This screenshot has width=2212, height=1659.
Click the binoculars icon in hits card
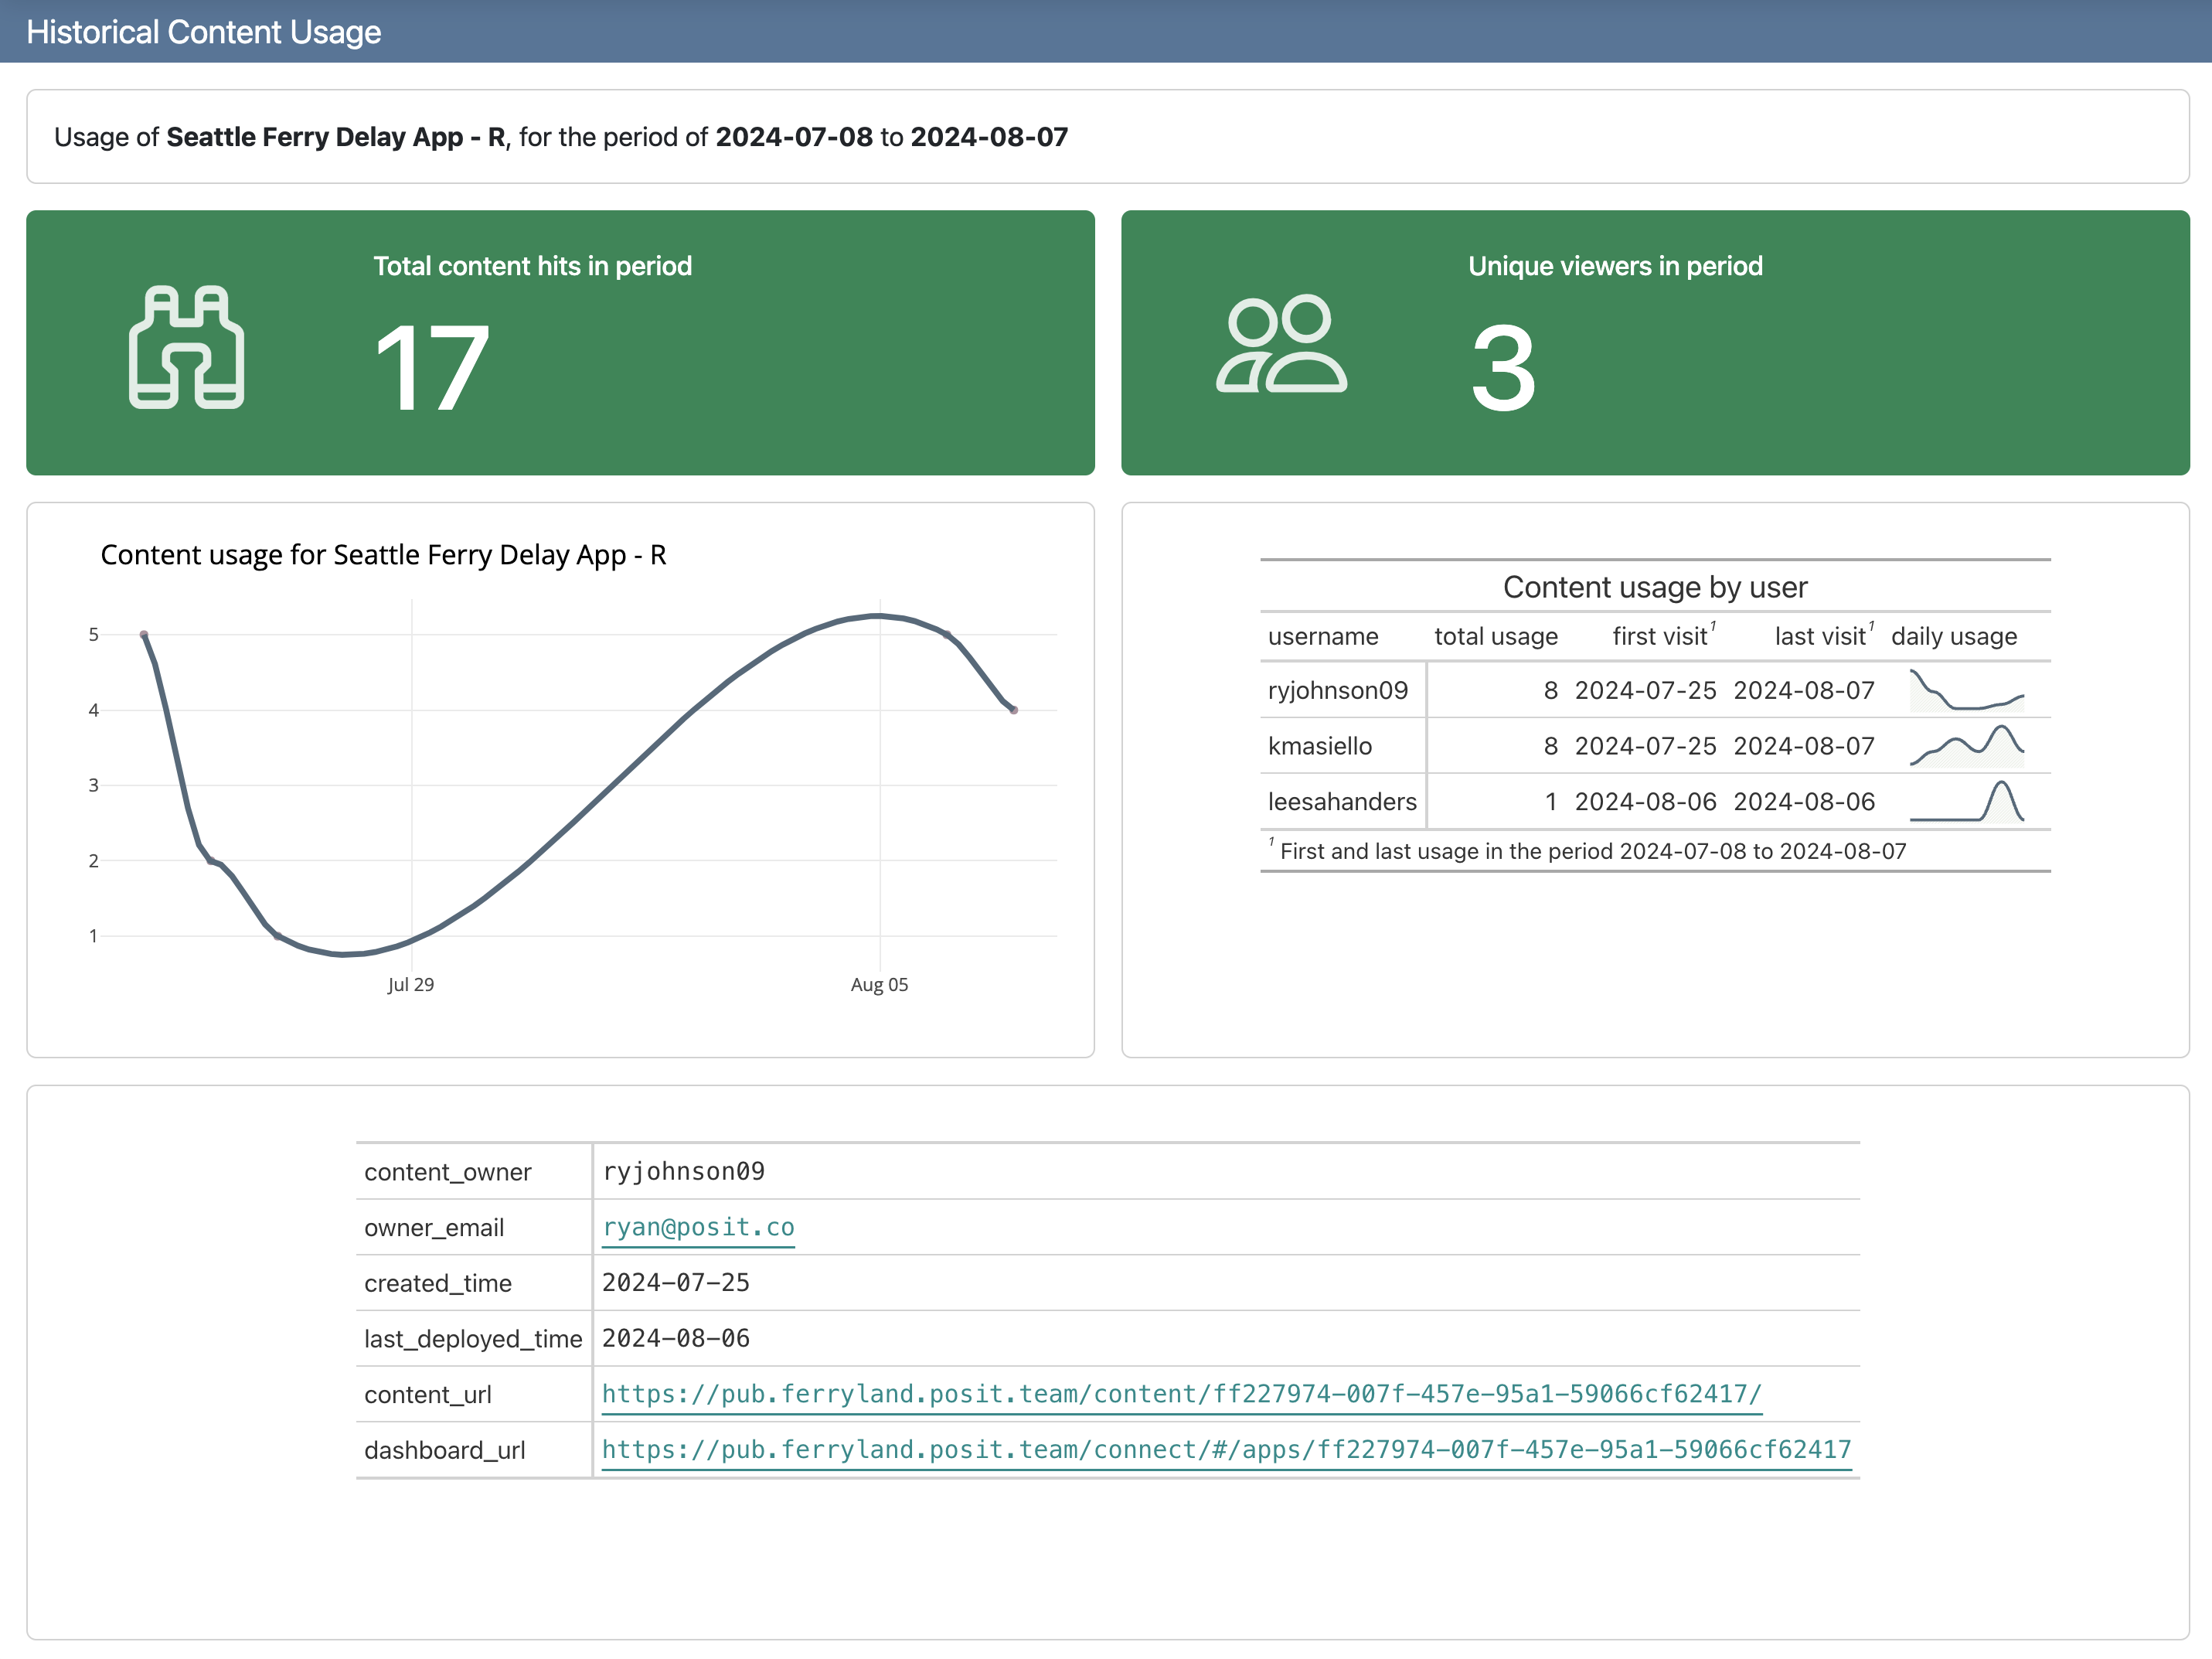click(x=187, y=347)
